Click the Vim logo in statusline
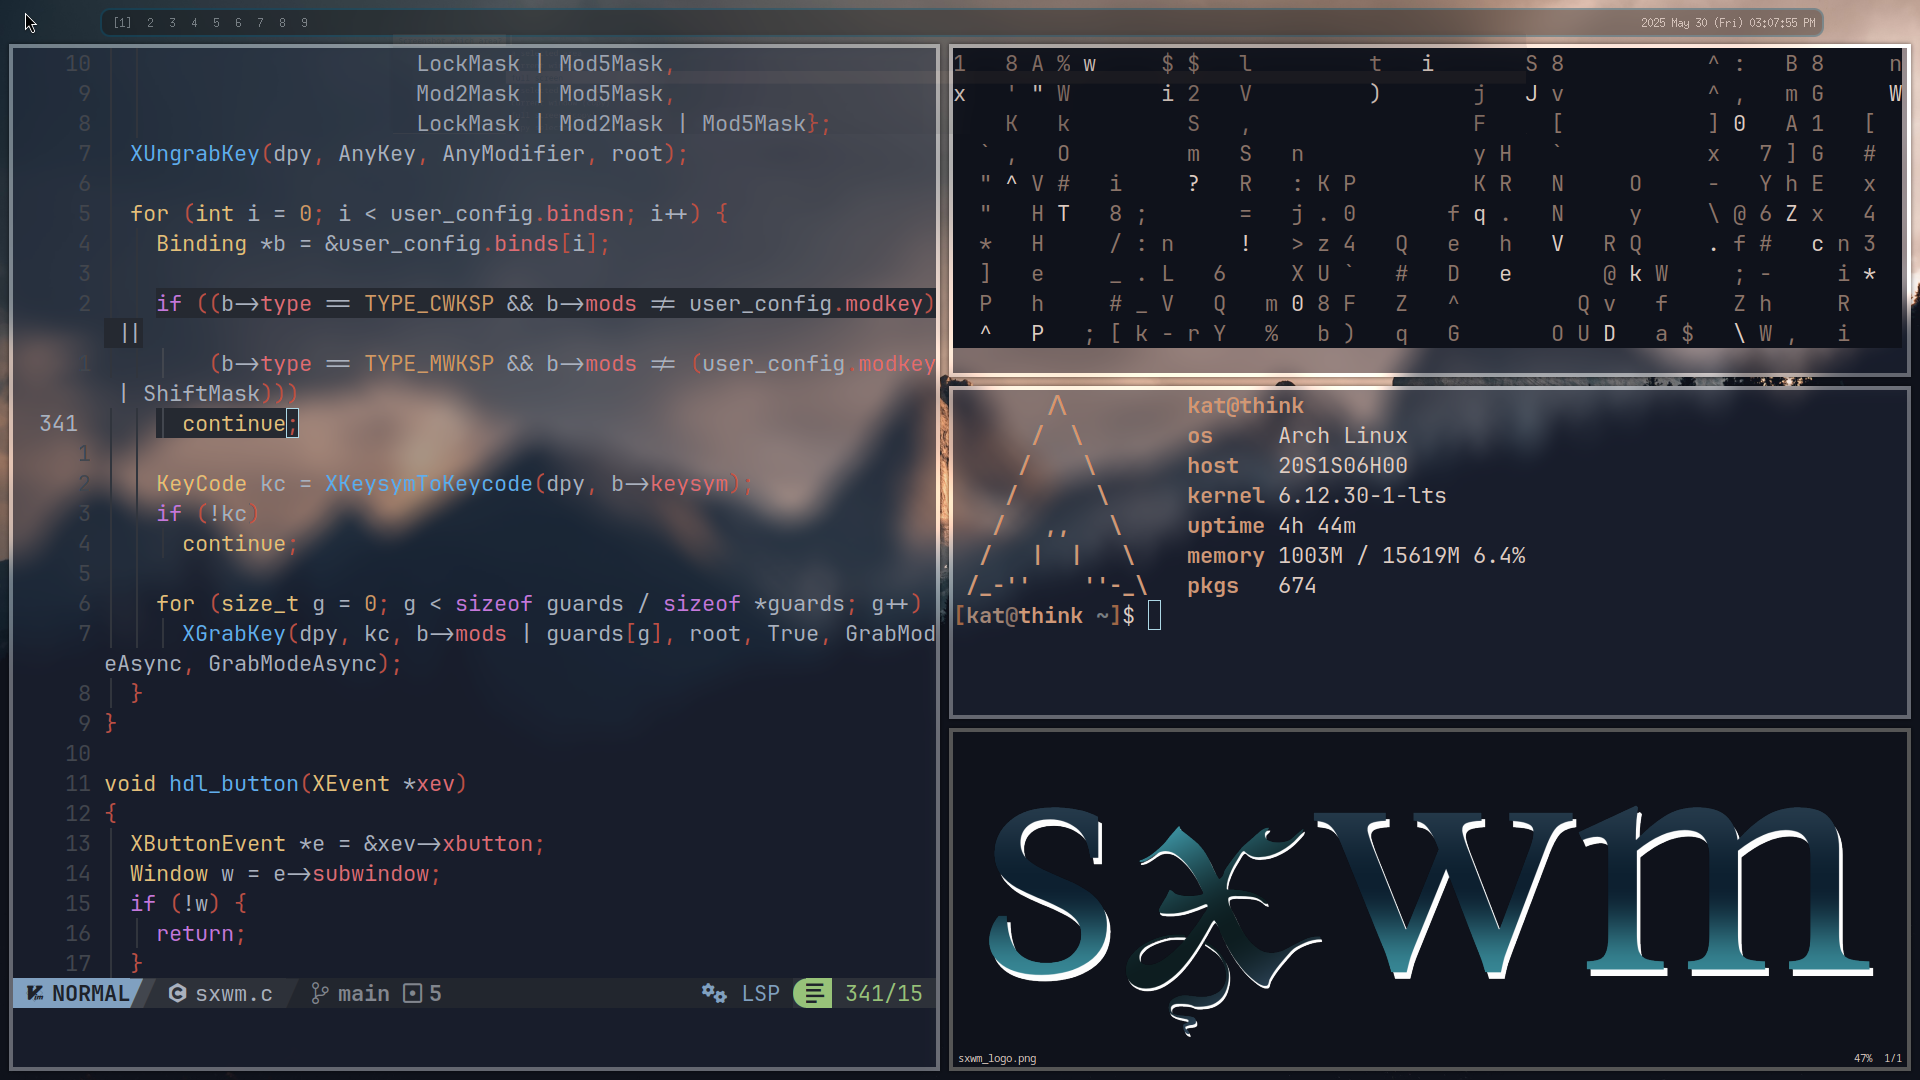Image resolution: width=1920 pixels, height=1080 pixels. pyautogui.click(x=35, y=993)
